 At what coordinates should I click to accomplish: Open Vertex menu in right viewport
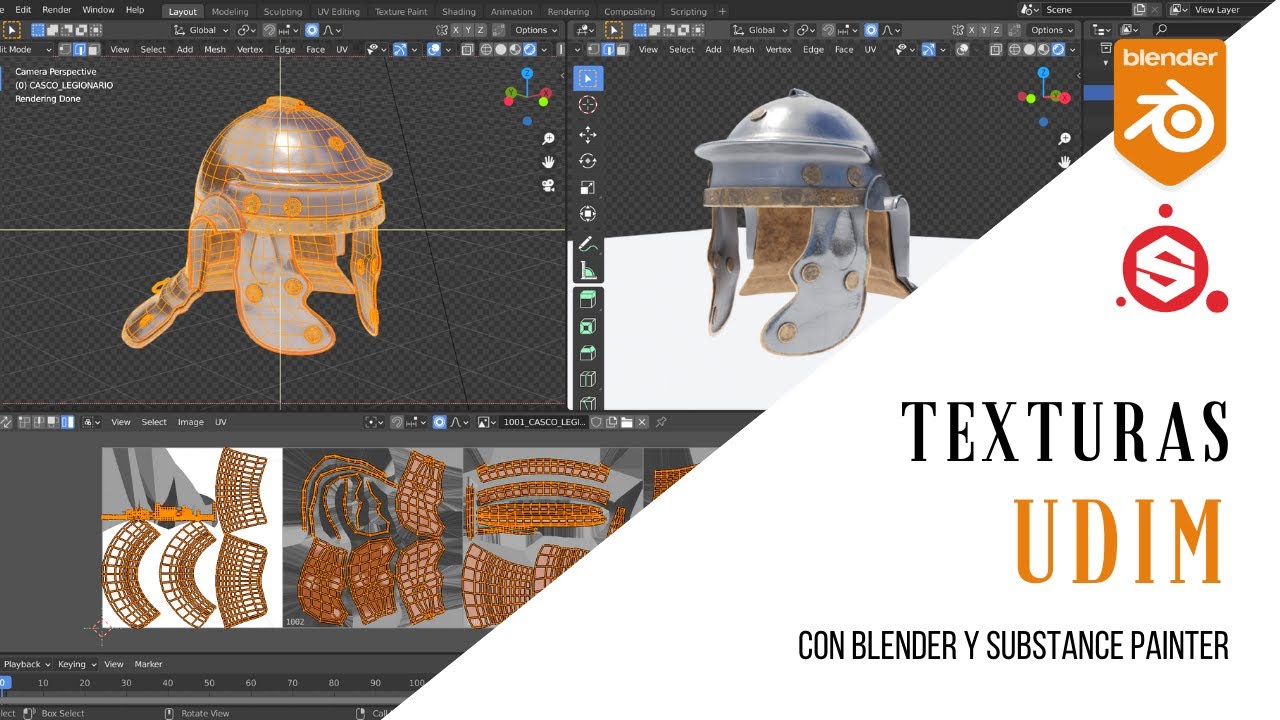pos(778,49)
